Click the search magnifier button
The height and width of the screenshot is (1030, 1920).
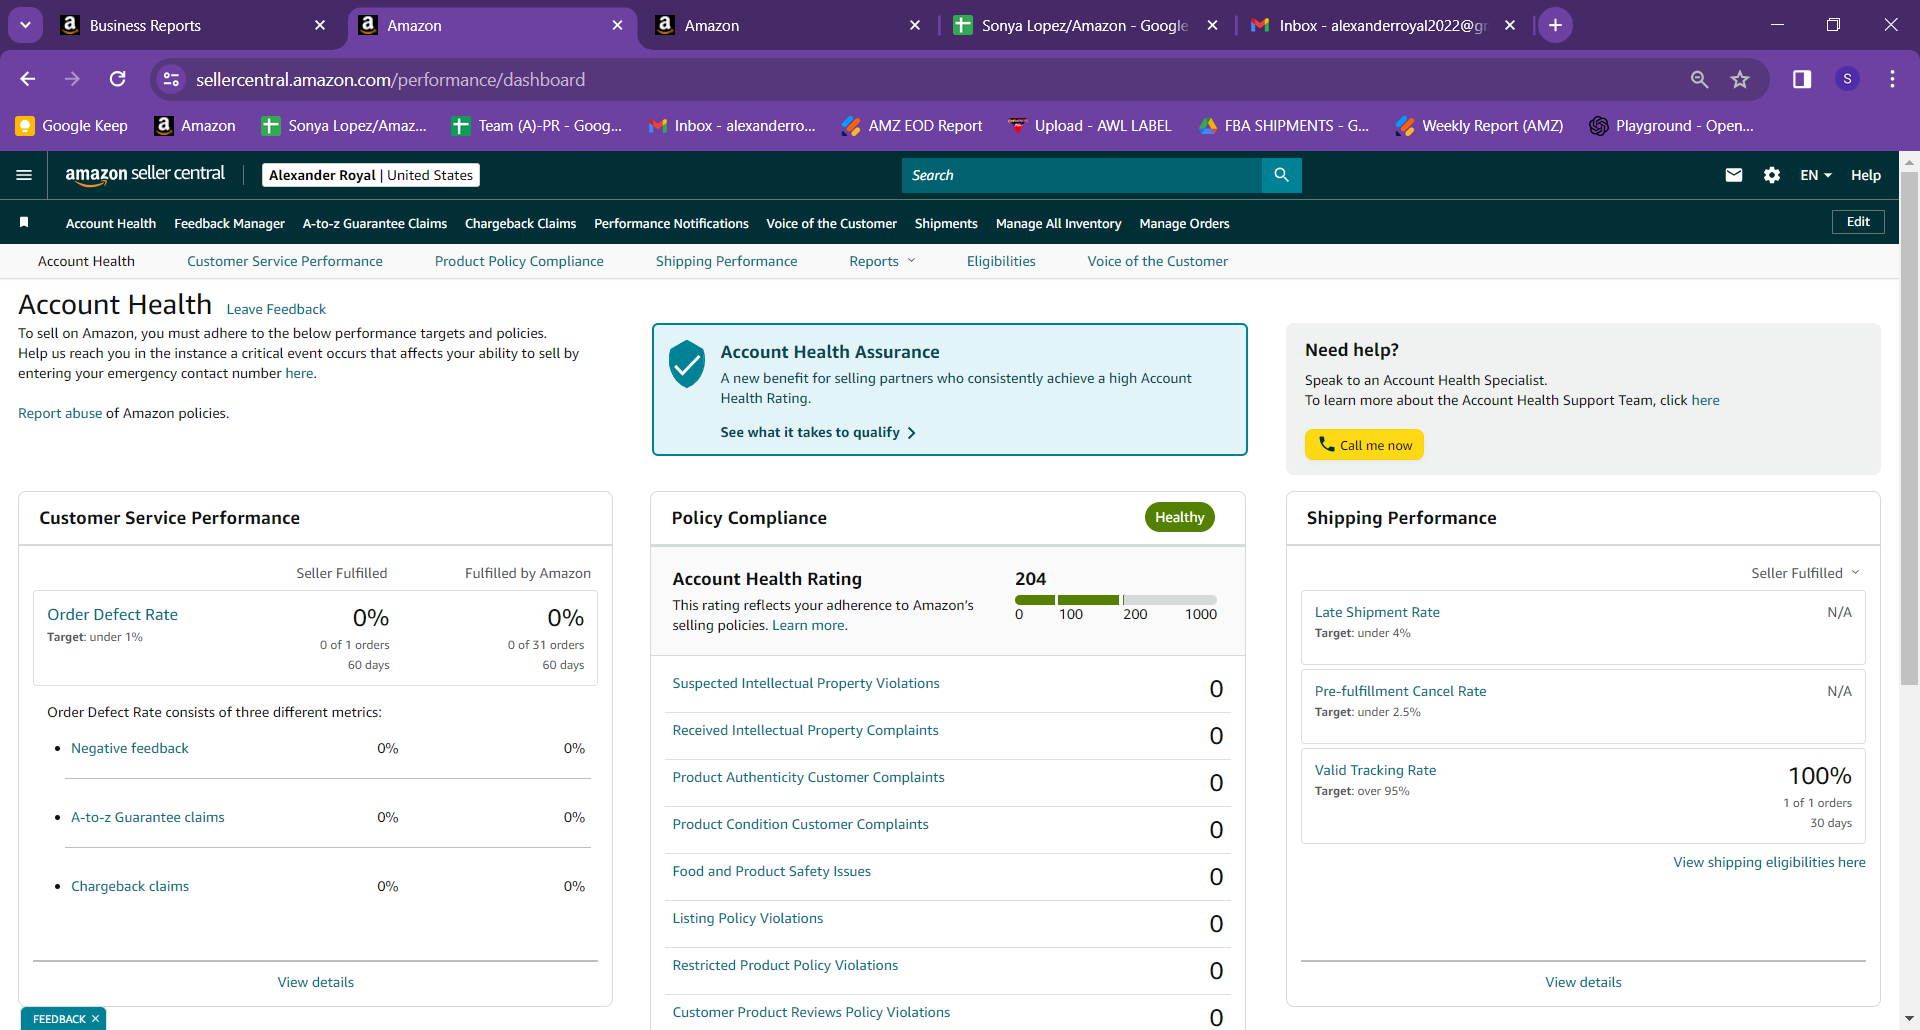(1281, 175)
